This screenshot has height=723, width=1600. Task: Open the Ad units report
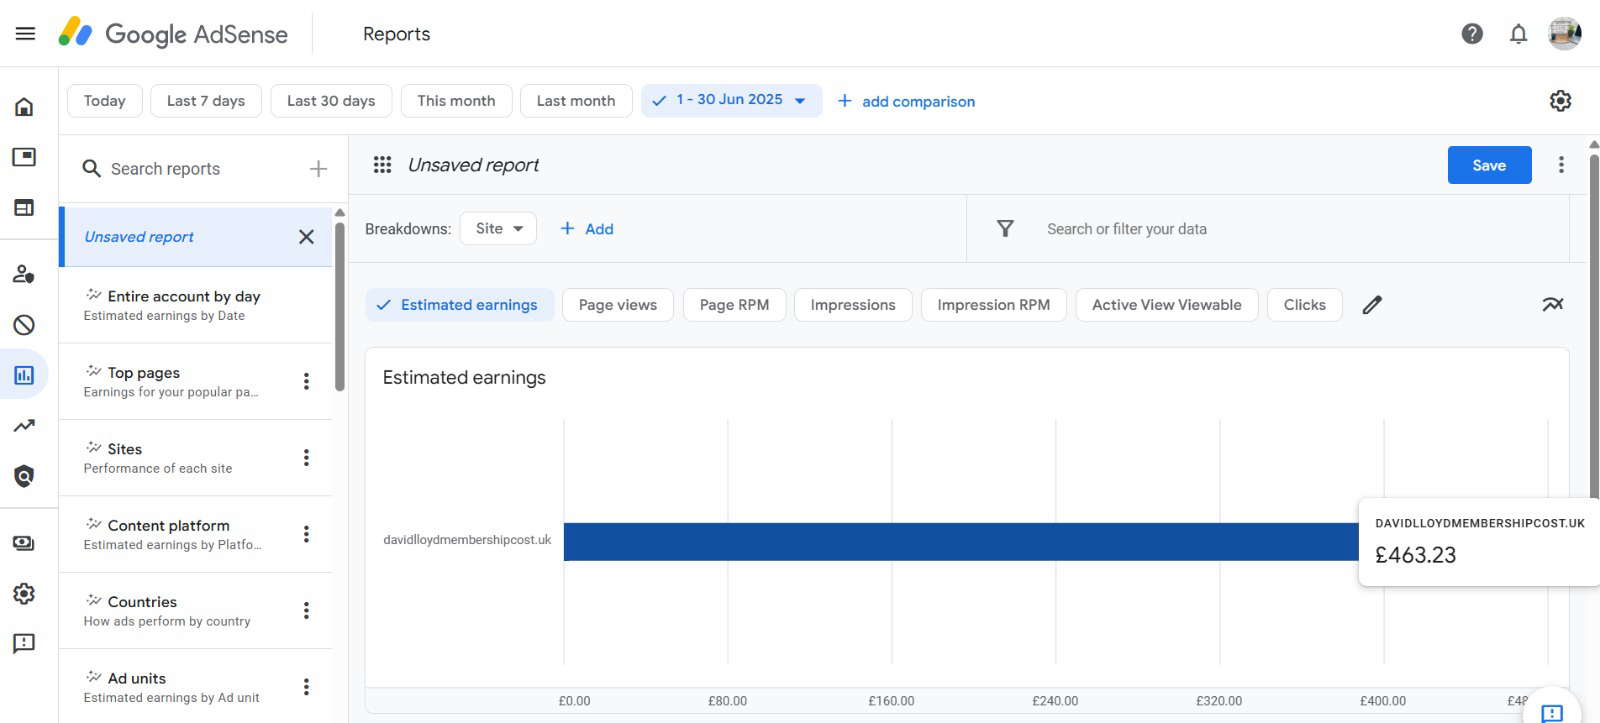point(196,686)
